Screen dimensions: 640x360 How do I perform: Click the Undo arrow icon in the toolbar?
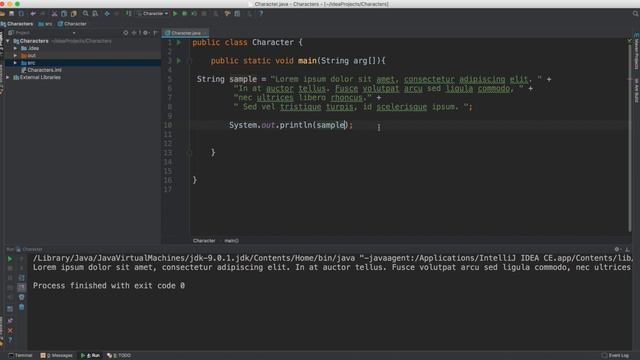coord(33,13)
